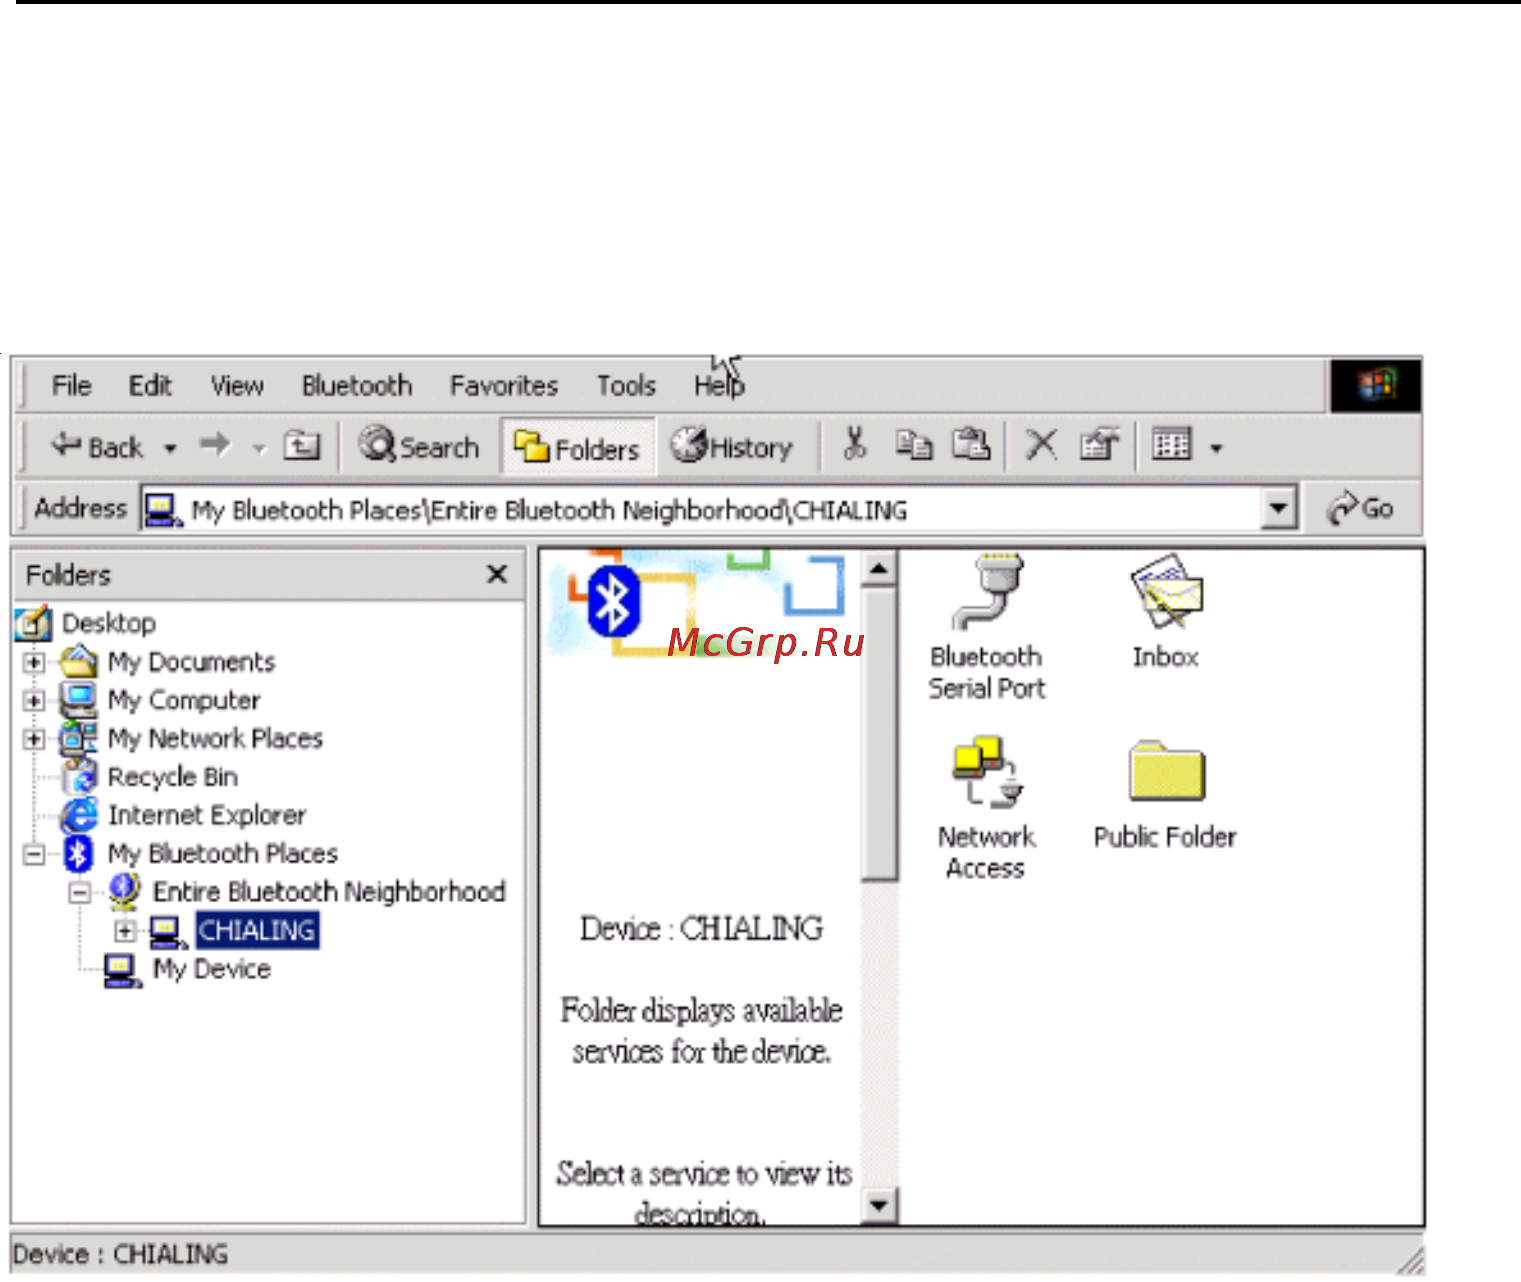Click the Copy icon
The image size is (1521, 1282).
coord(913,444)
